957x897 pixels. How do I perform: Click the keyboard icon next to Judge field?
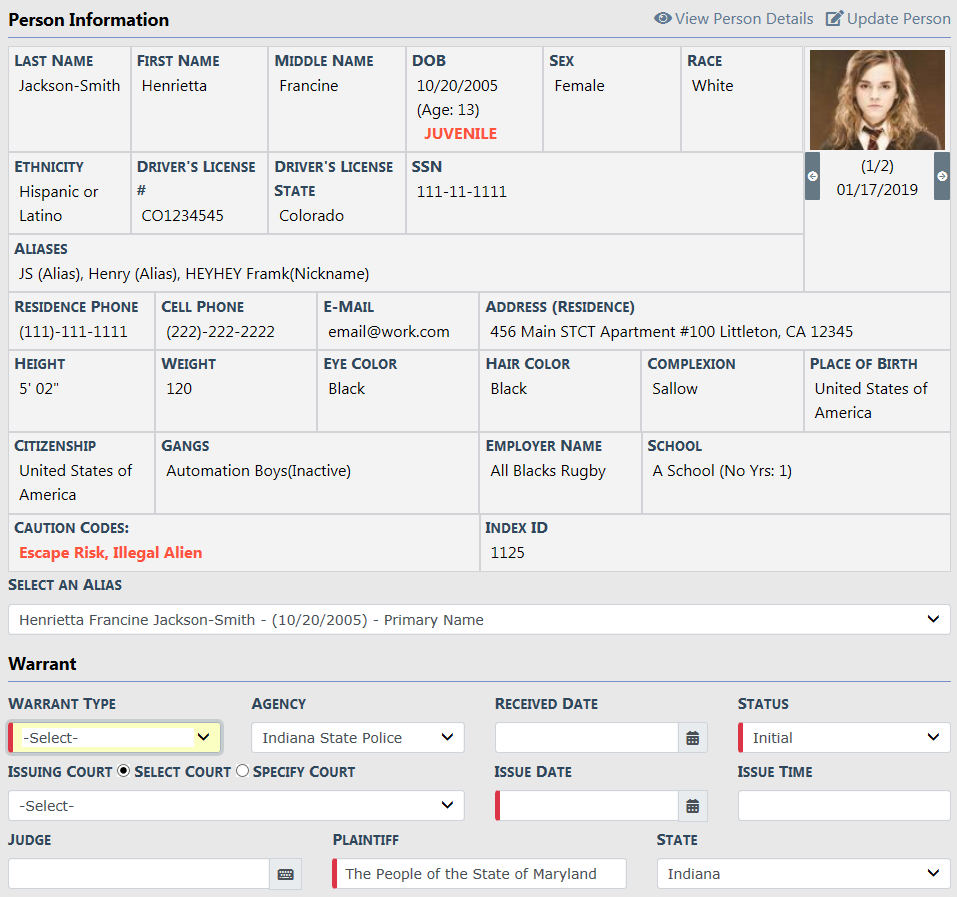[x=285, y=874]
